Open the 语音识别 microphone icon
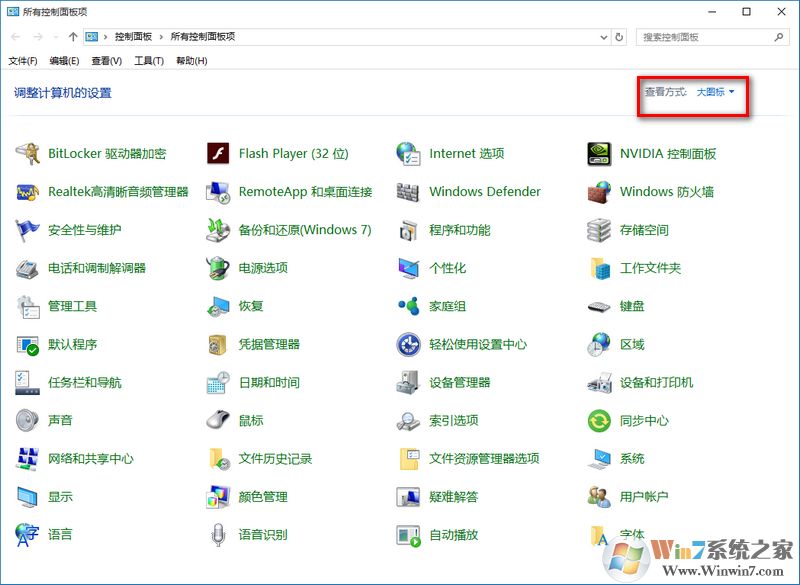Viewport: 800px width, 585px height. pyautogui.click(x=218, y=535)
